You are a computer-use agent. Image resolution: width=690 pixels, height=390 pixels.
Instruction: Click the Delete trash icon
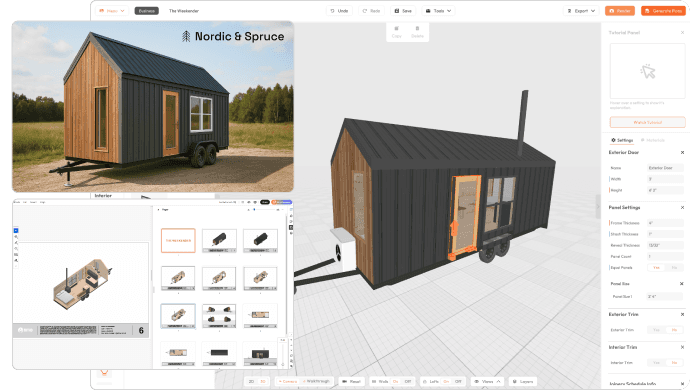[x=417, y=32]
